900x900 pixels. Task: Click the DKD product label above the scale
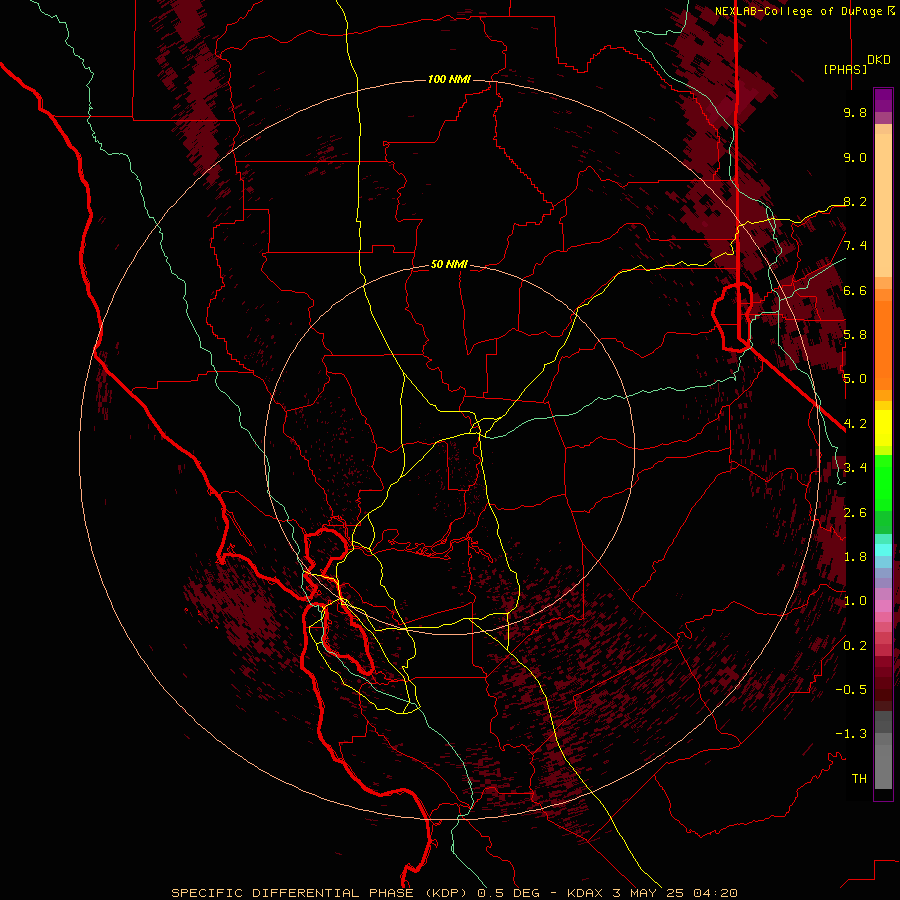point(879,60)
